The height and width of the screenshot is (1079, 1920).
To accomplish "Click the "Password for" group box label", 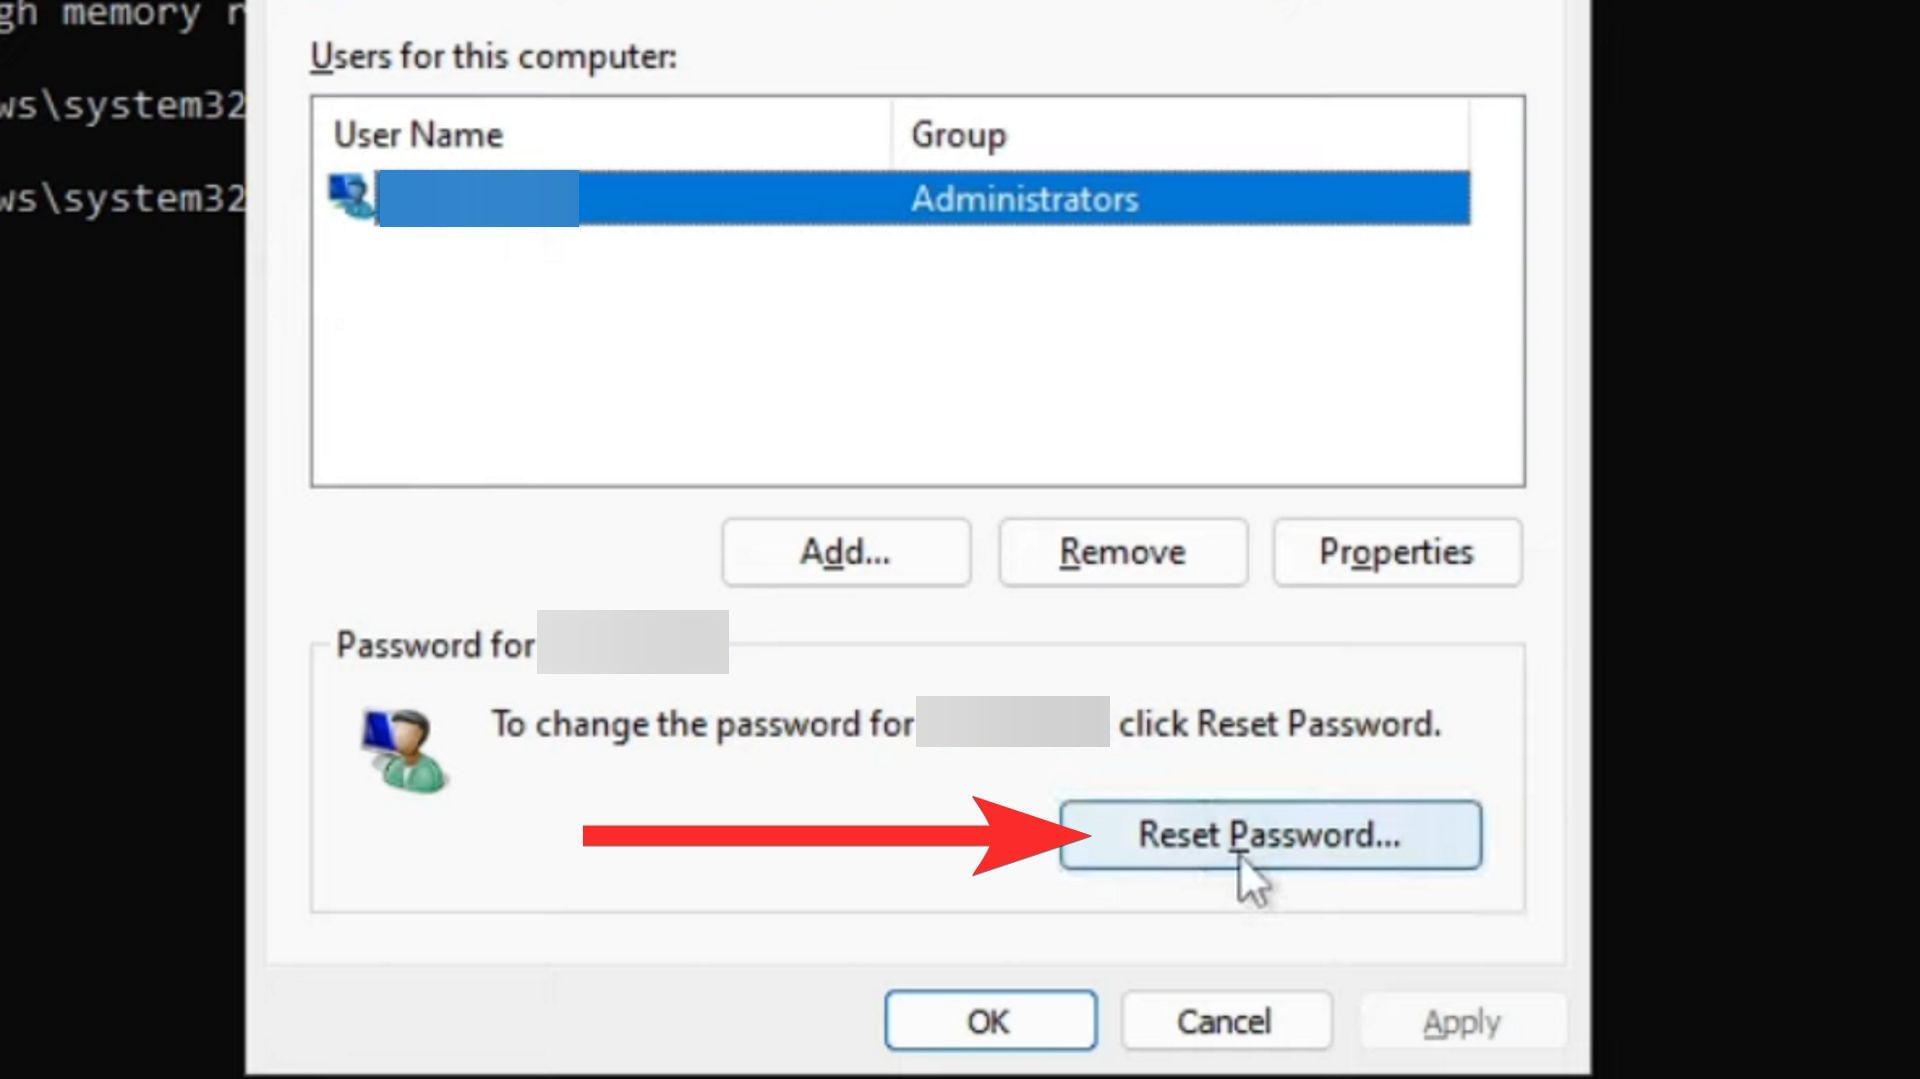I will pos(435,645).
